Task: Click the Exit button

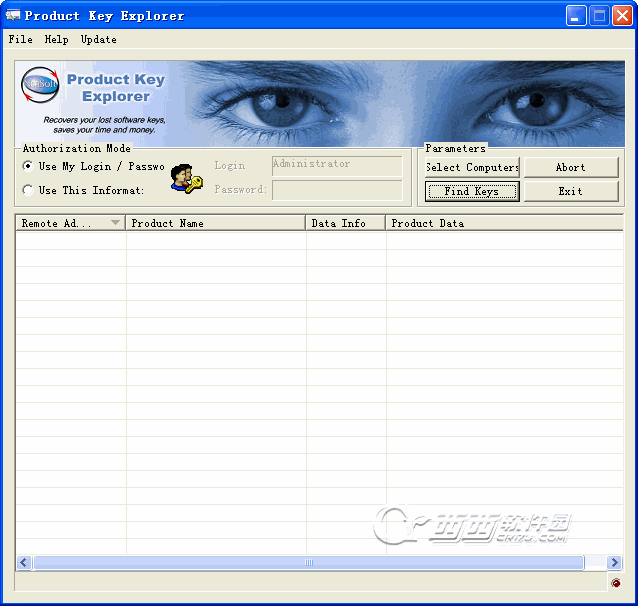Action: click(x=571, y=191)
